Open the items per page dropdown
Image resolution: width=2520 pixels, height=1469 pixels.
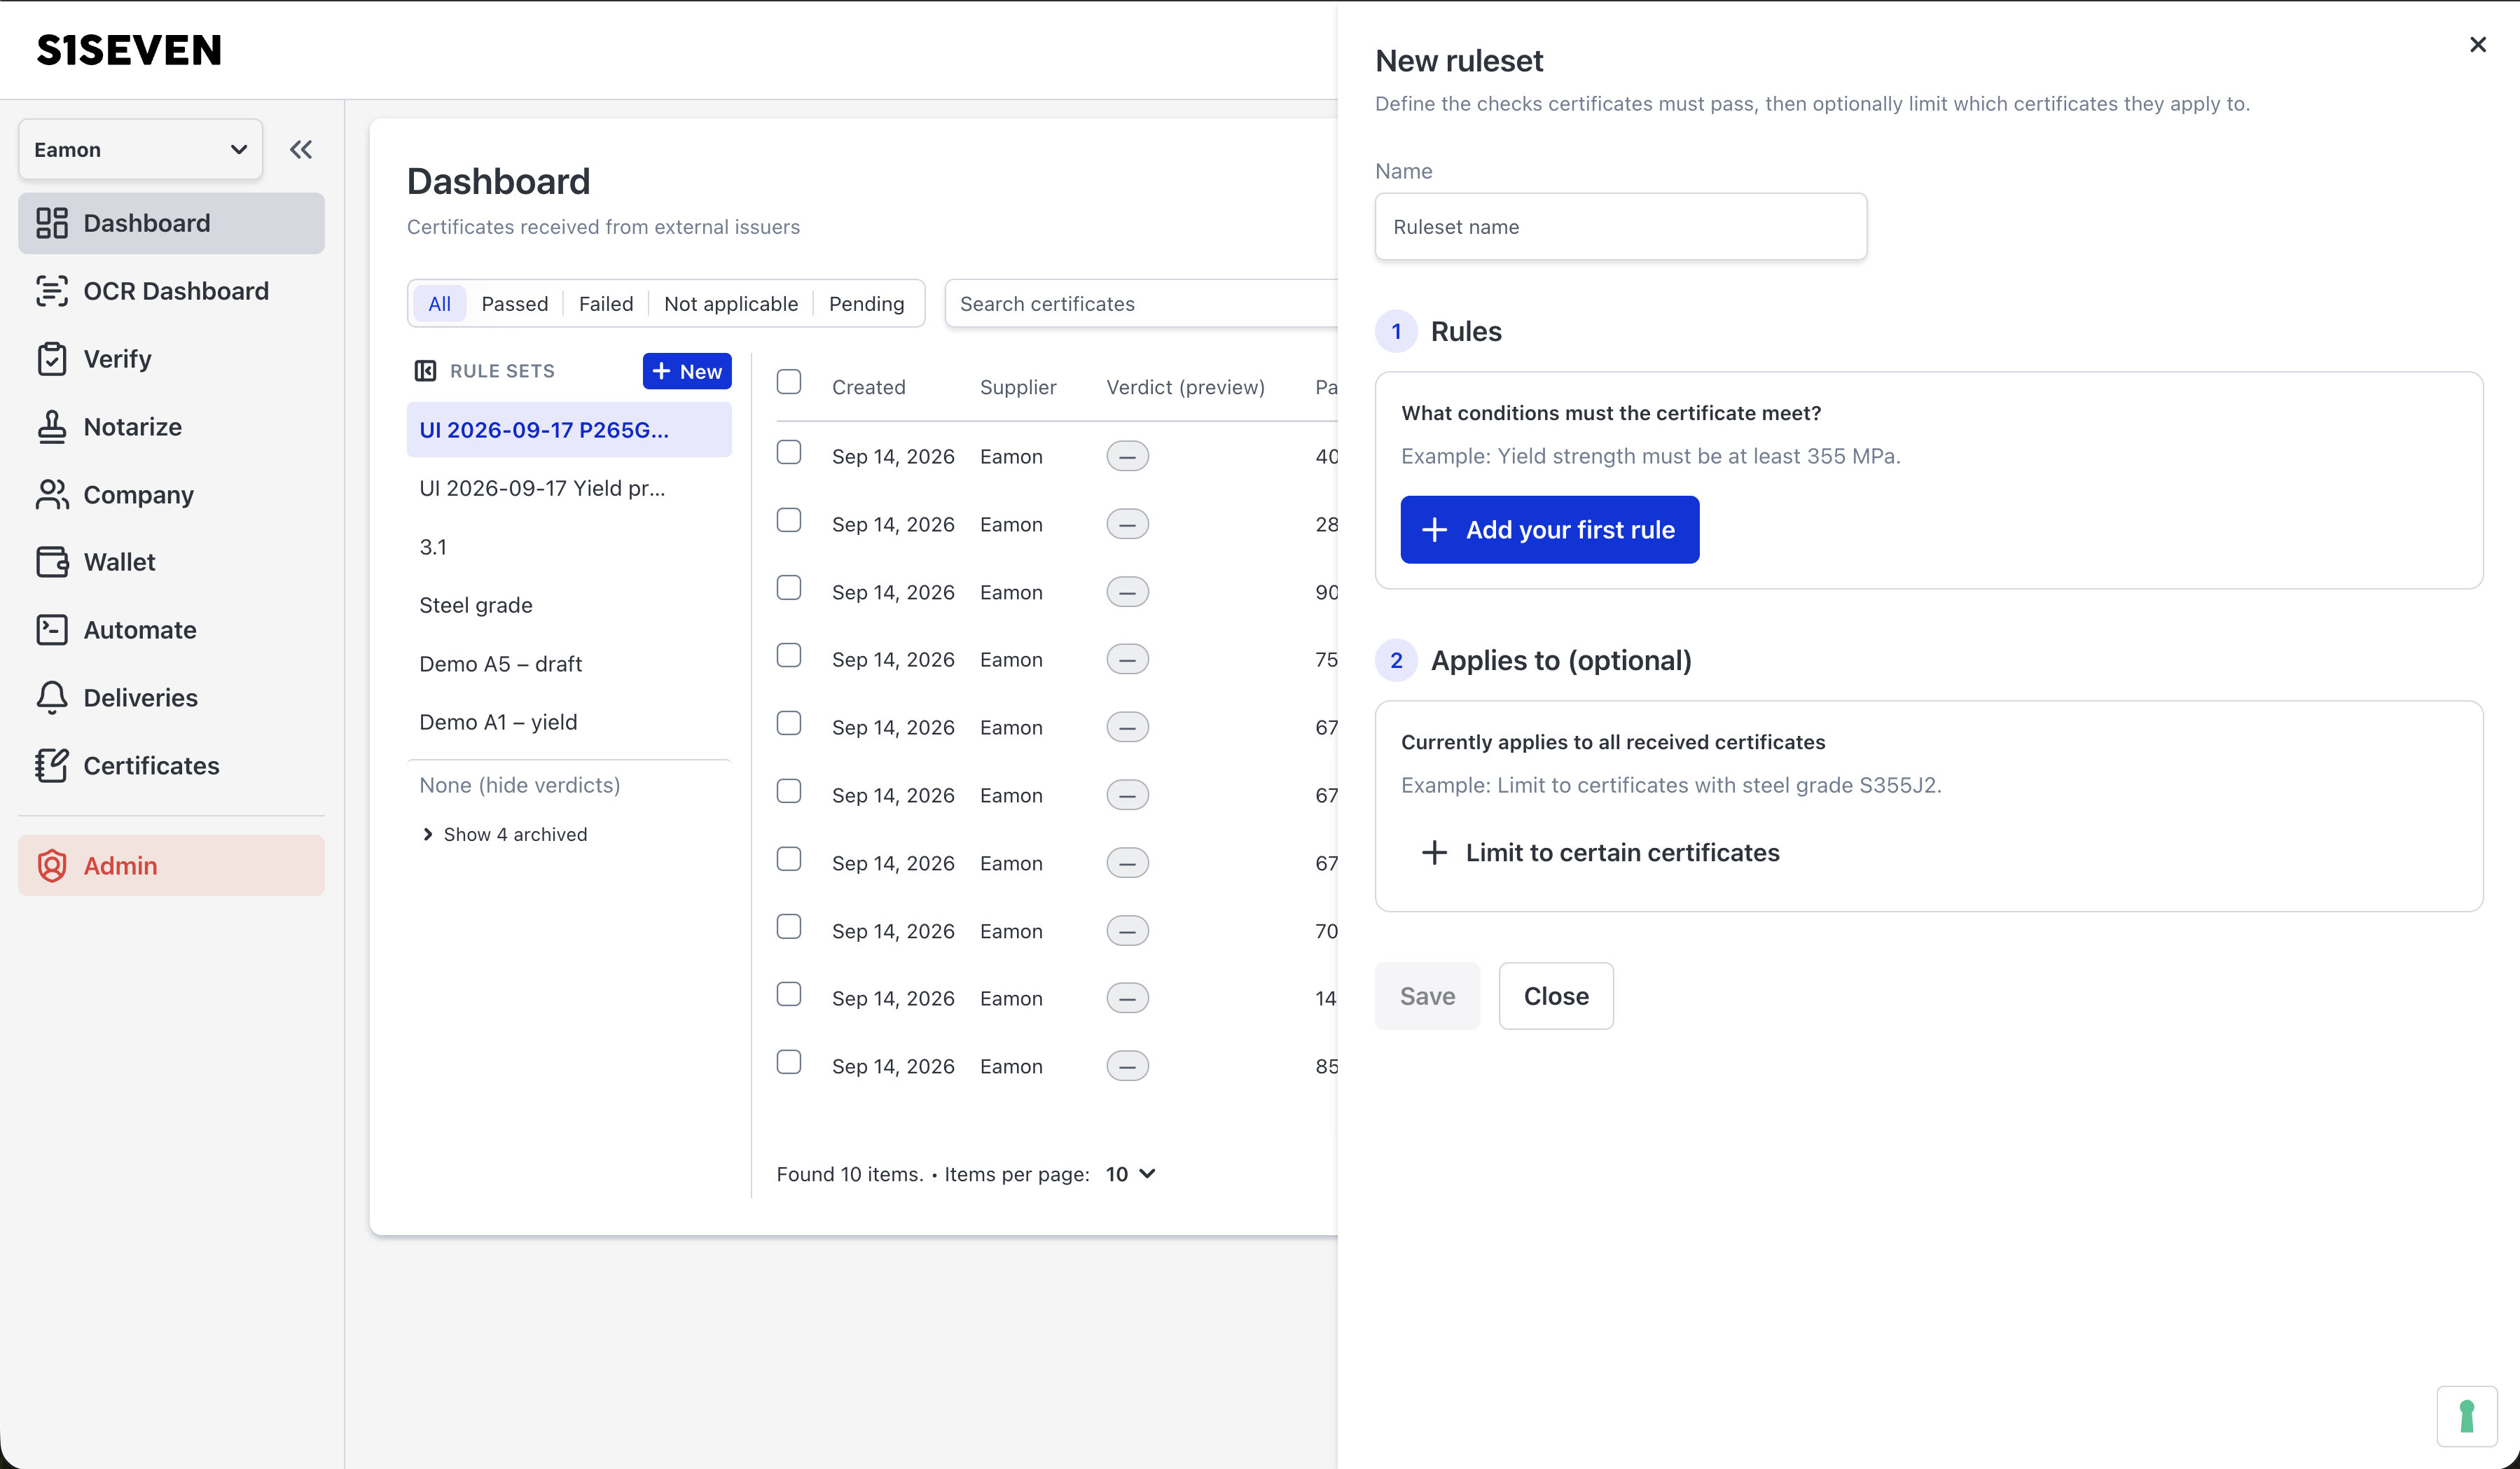pos(1131,1174)
